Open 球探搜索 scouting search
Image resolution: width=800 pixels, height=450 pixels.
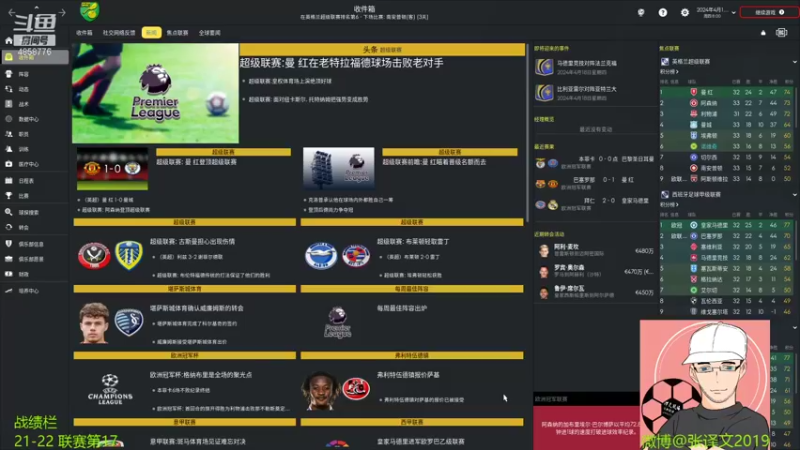pos(35,212)
